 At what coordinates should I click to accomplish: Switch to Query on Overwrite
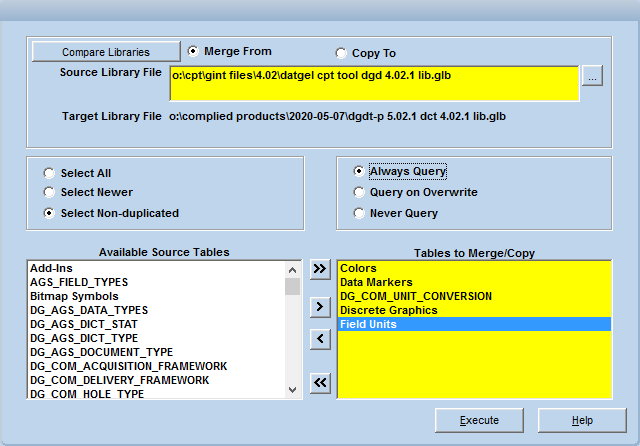pyautogui.click(x=359, y=192)
